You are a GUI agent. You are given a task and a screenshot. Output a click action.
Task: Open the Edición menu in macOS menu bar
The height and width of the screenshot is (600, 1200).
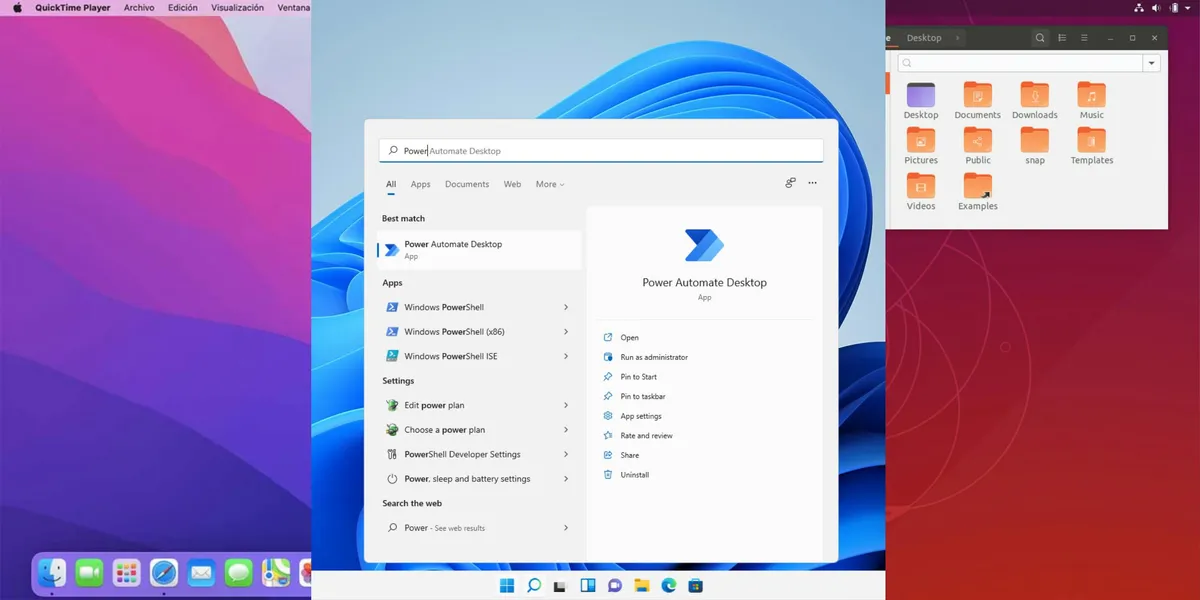pos(183,8)
